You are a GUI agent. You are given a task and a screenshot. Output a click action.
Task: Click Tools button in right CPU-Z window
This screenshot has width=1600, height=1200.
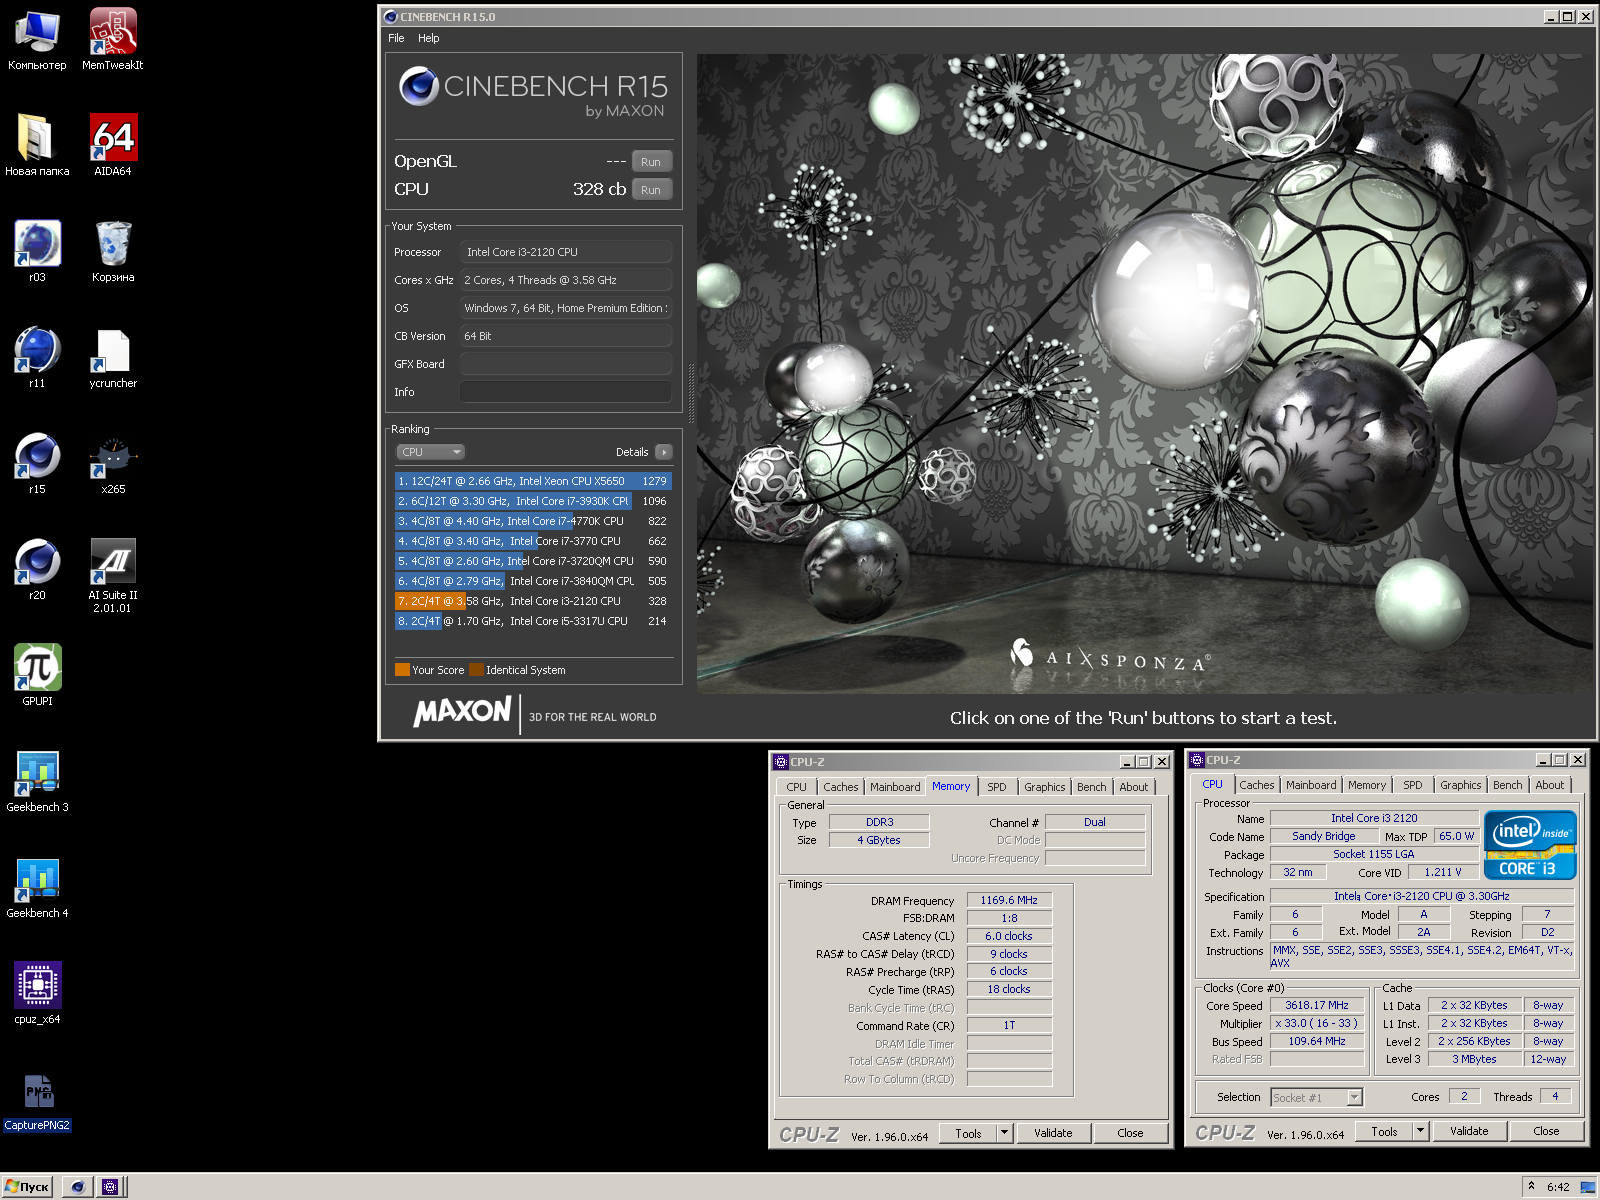(1384, 1131)
